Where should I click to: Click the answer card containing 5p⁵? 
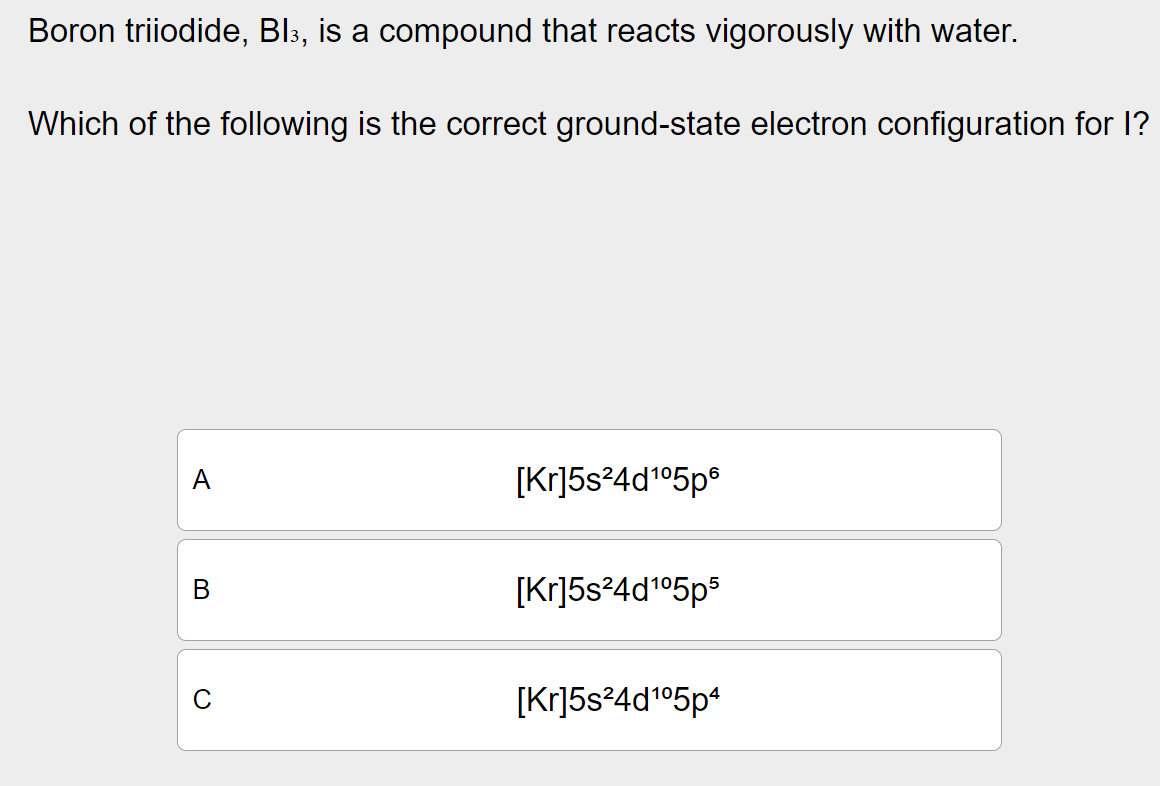588,589
